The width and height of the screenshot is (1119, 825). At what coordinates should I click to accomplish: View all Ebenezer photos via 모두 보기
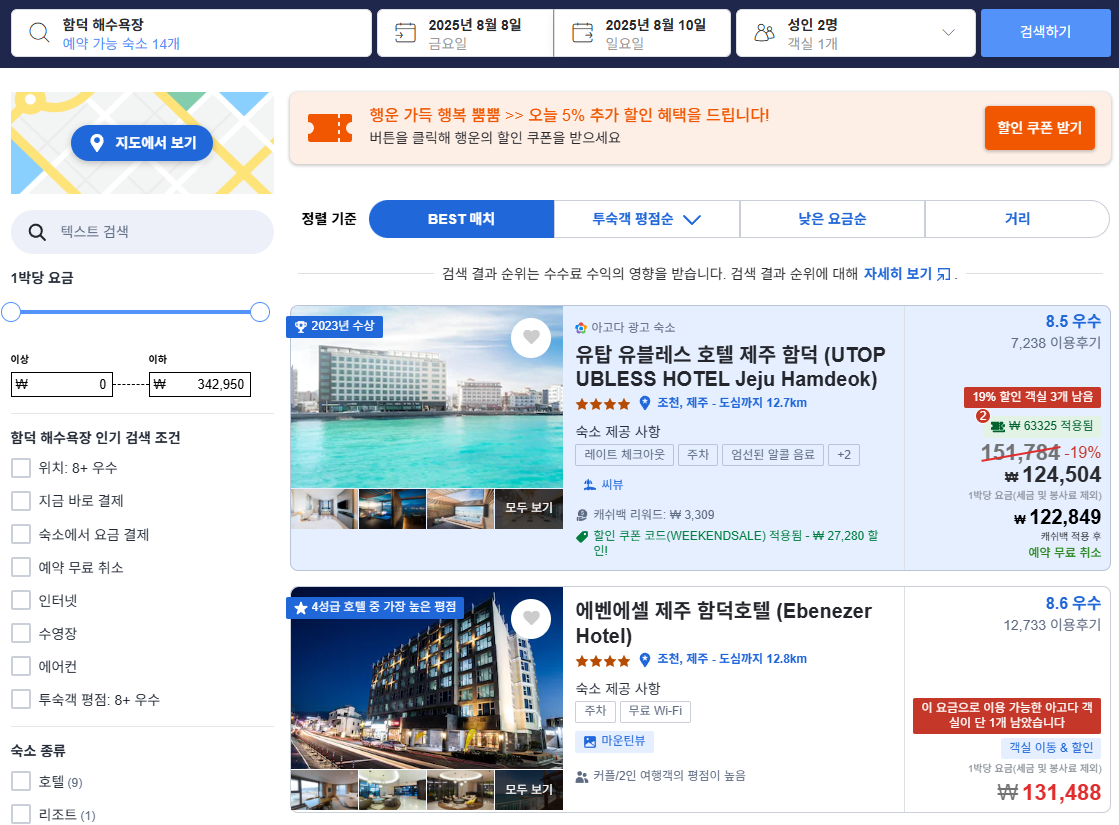coord(529,790)
